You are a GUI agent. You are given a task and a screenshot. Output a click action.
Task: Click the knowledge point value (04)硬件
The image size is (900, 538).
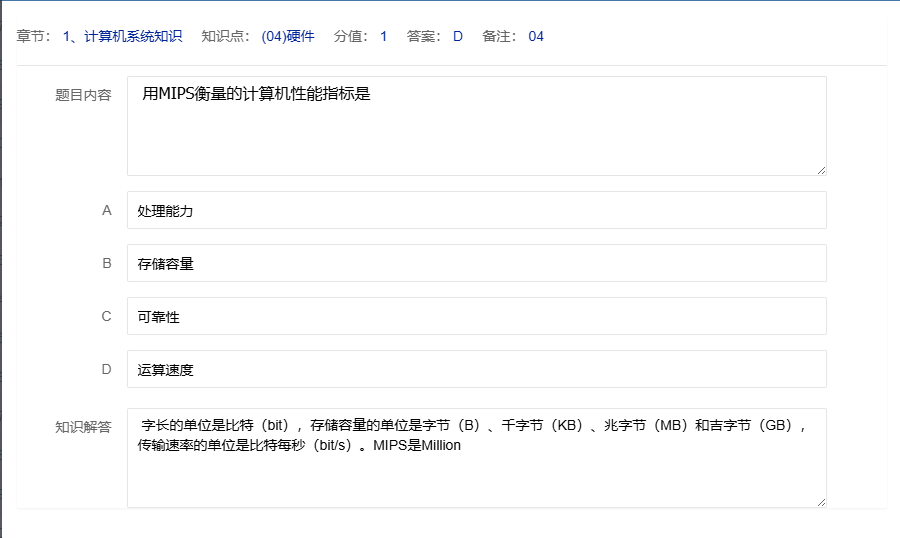click(x=288, y=37)
